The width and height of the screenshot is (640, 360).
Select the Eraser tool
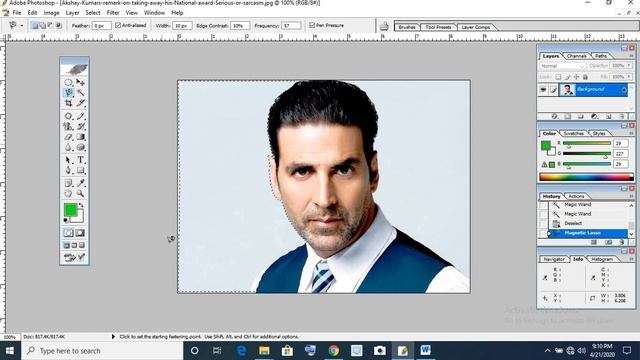(x=68, y=137)
